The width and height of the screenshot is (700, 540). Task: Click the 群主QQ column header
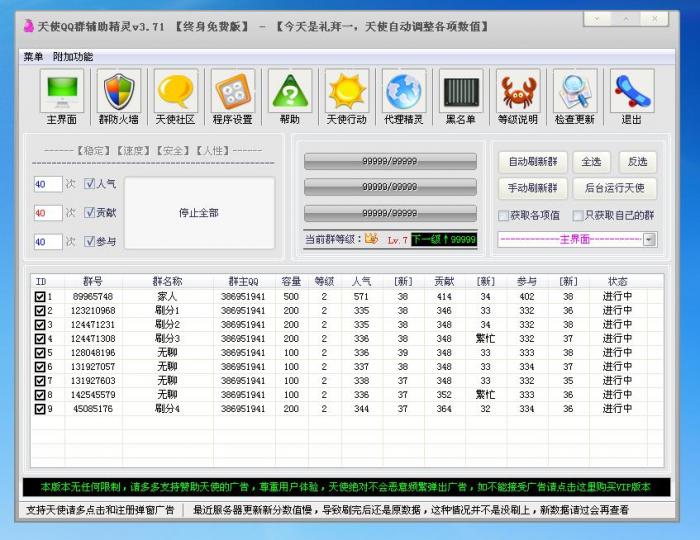tap(244, 282)
